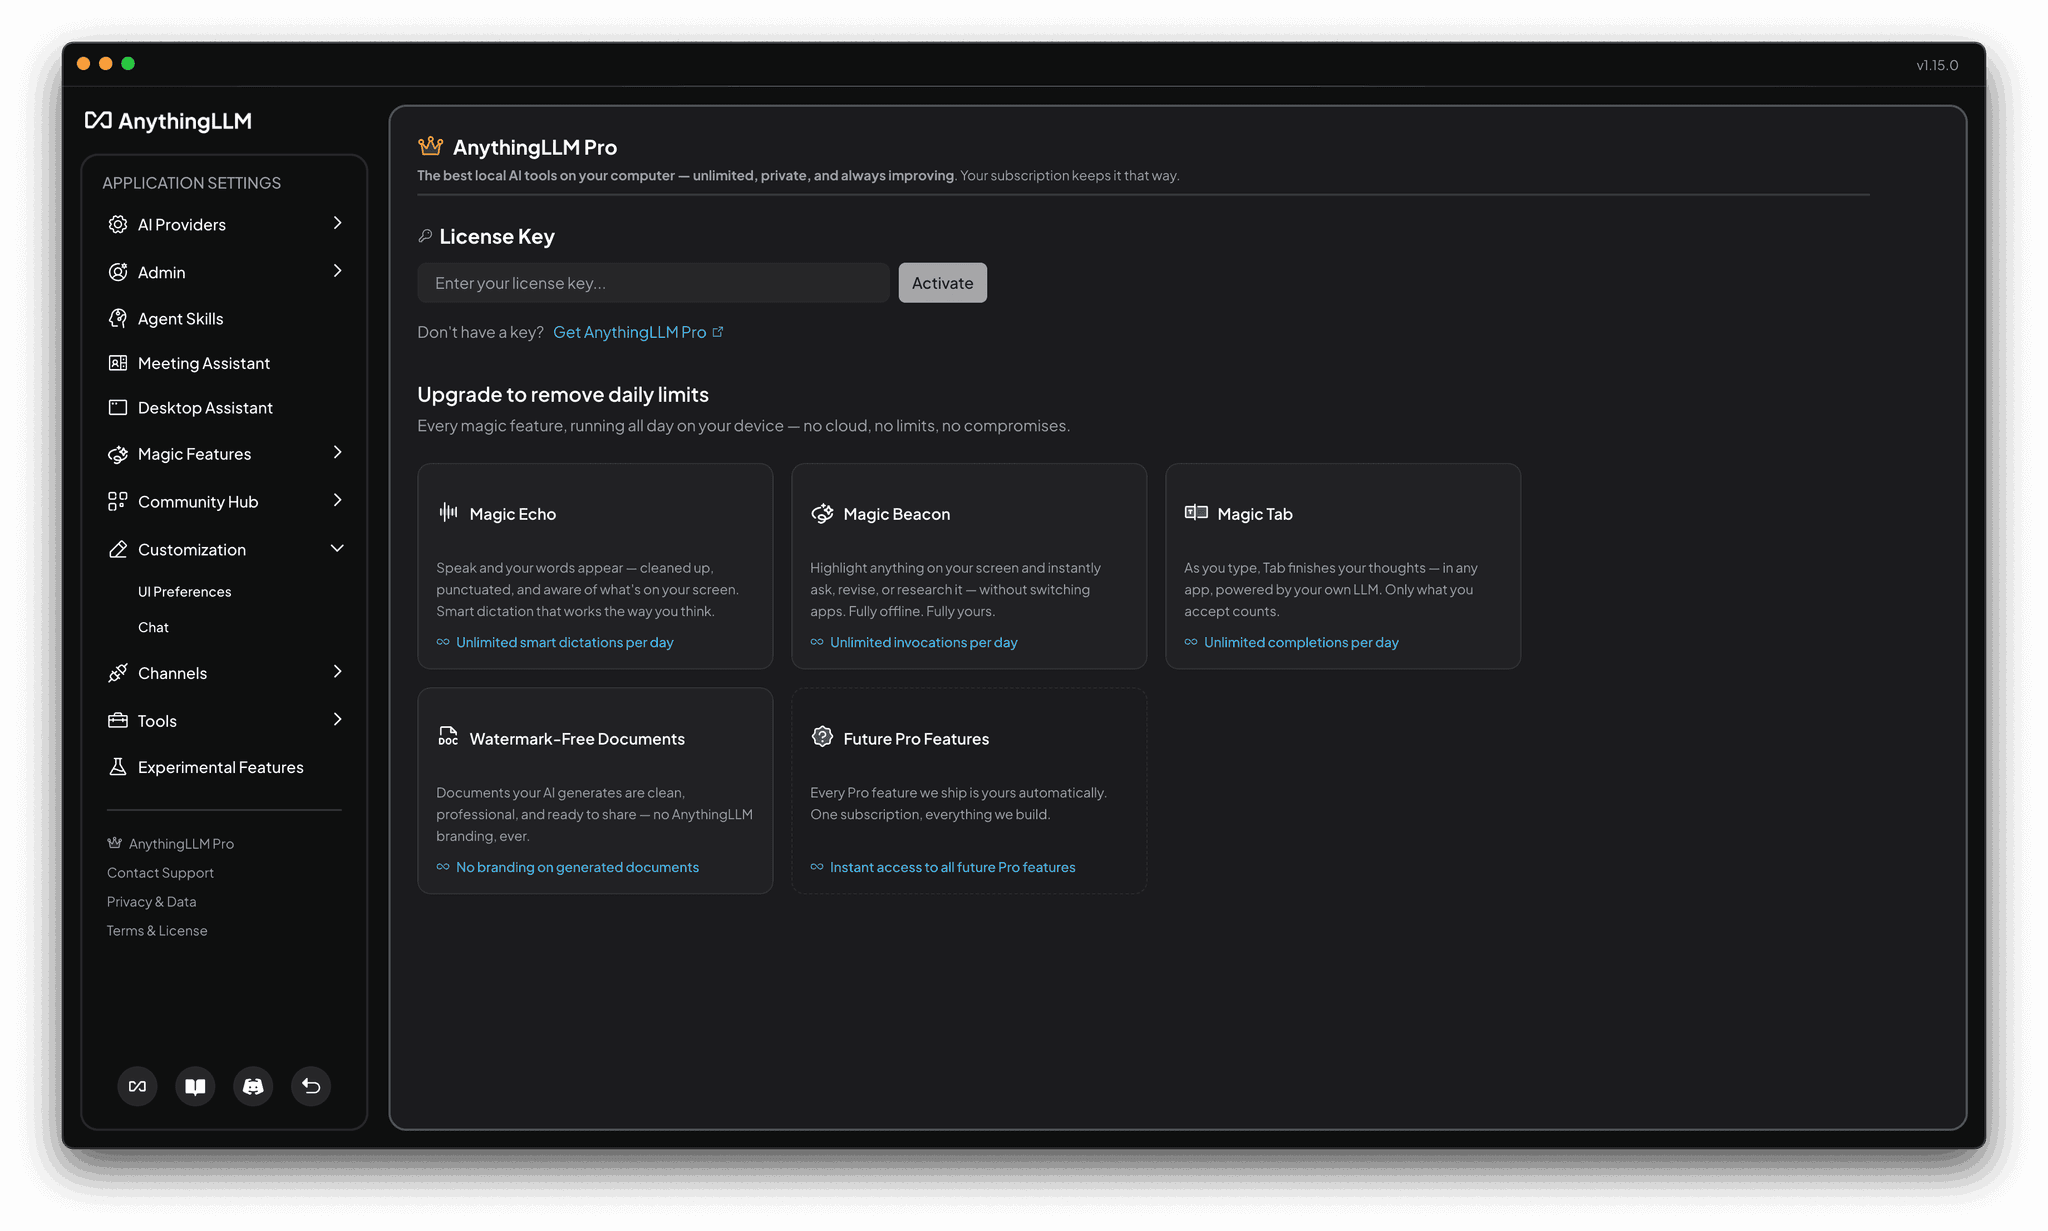Click the Future Pro Features badge icon

pos(822,737)
